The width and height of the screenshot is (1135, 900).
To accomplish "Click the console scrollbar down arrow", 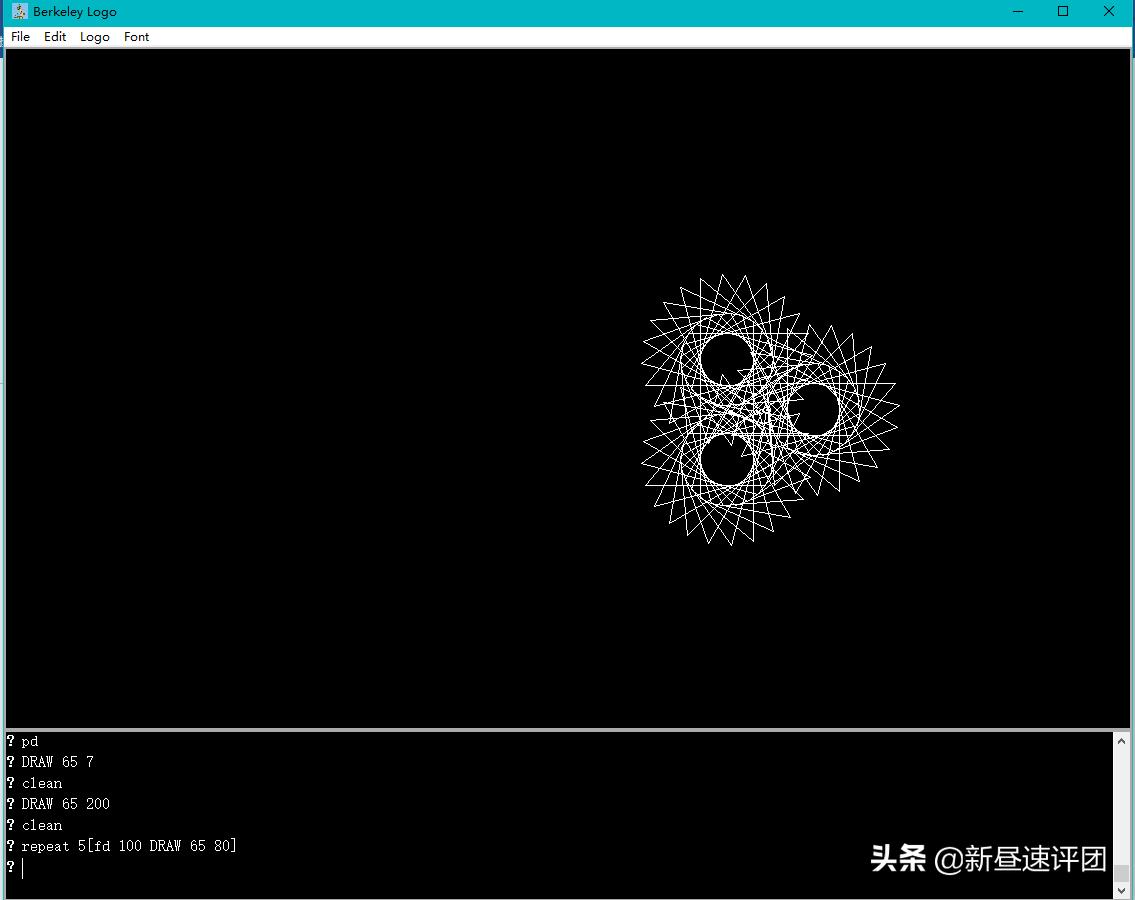I will pyautogui.click(x=1121, y=891).
